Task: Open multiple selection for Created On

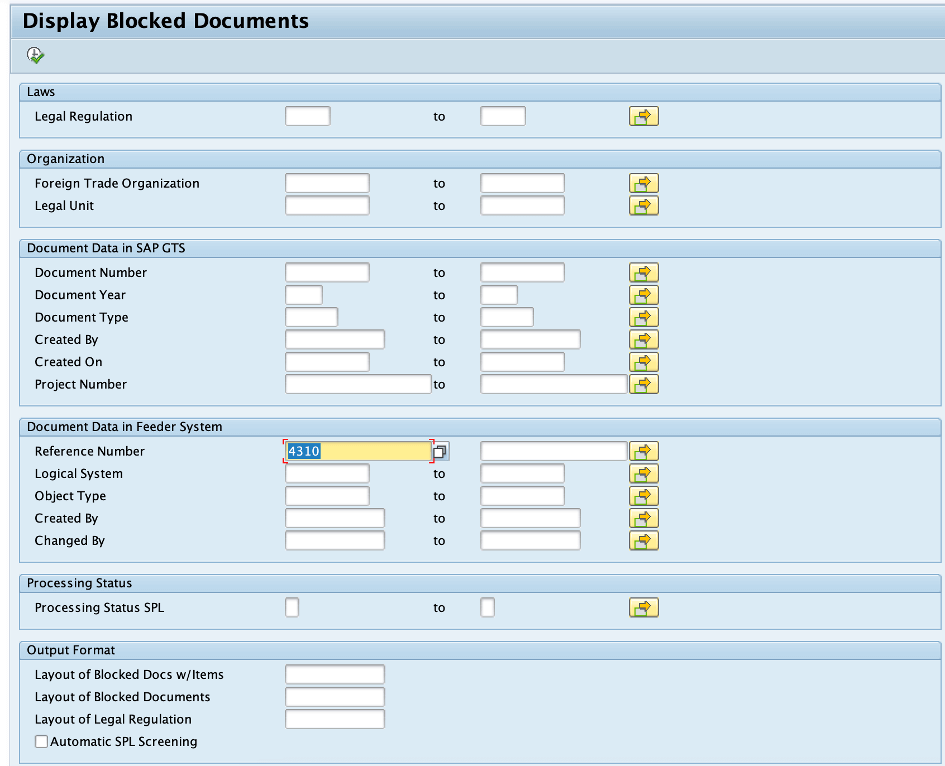Action: tap(644, 362)
